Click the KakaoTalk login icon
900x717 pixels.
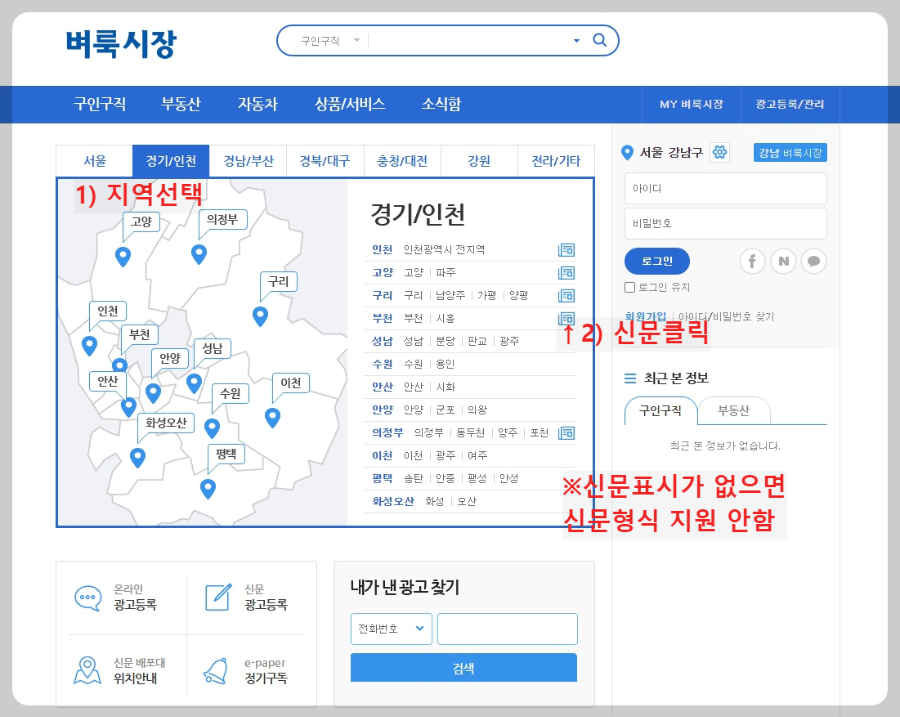pos(814,261)
